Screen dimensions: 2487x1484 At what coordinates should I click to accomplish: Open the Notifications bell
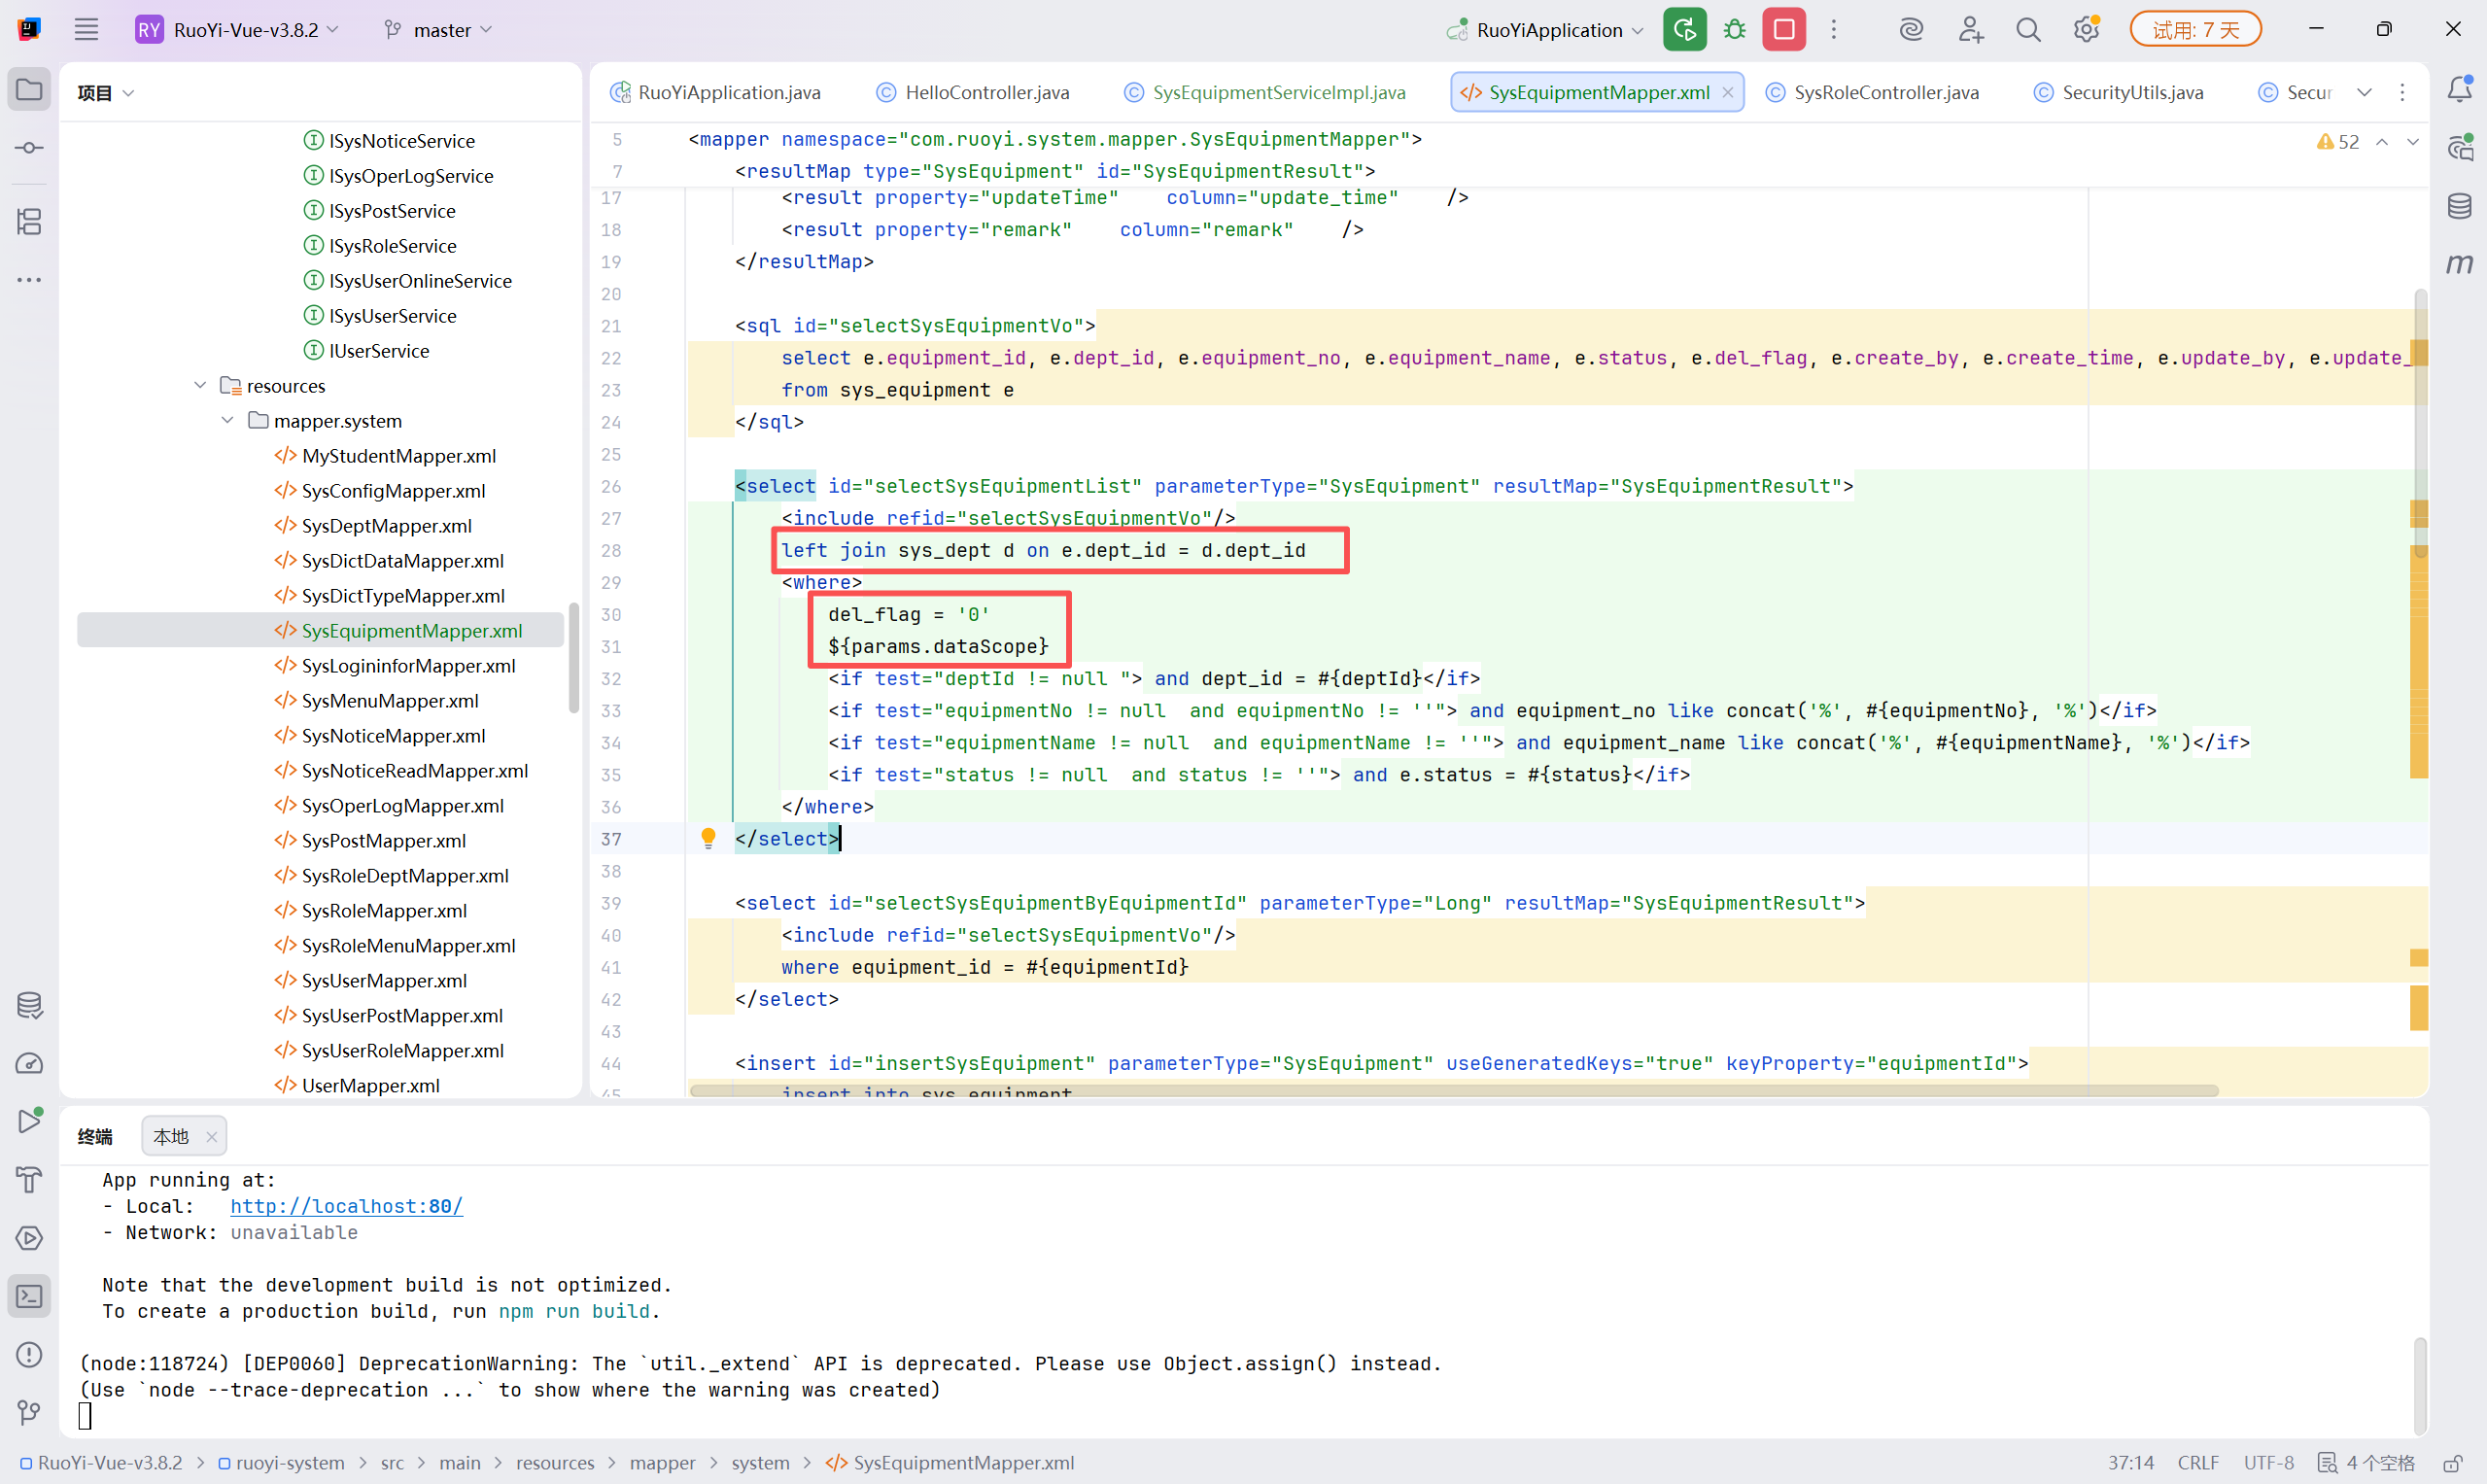coord(2460,90)
